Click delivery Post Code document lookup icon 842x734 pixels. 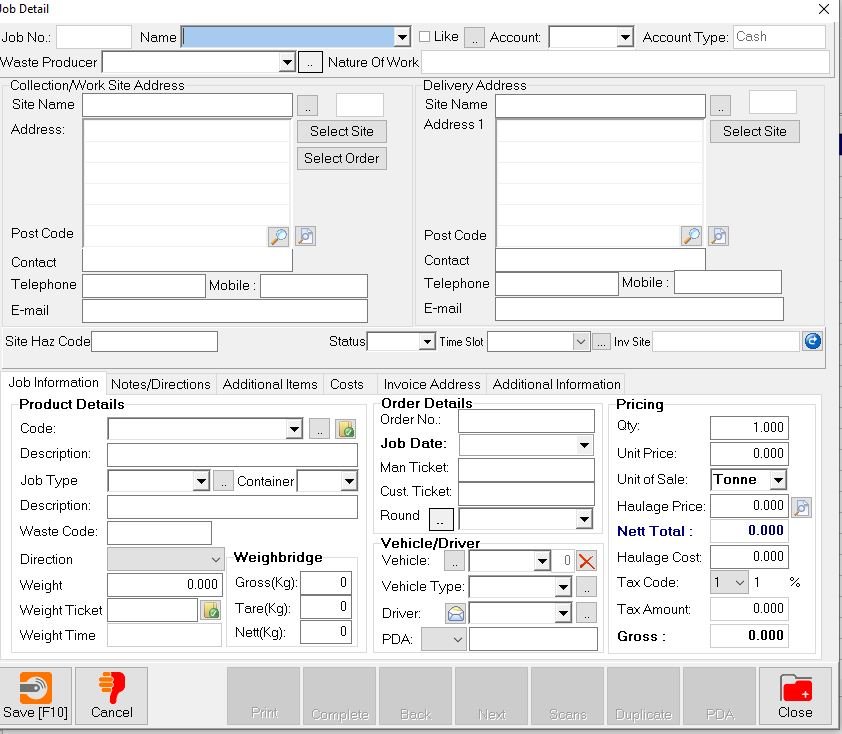(x=718, y=236)
